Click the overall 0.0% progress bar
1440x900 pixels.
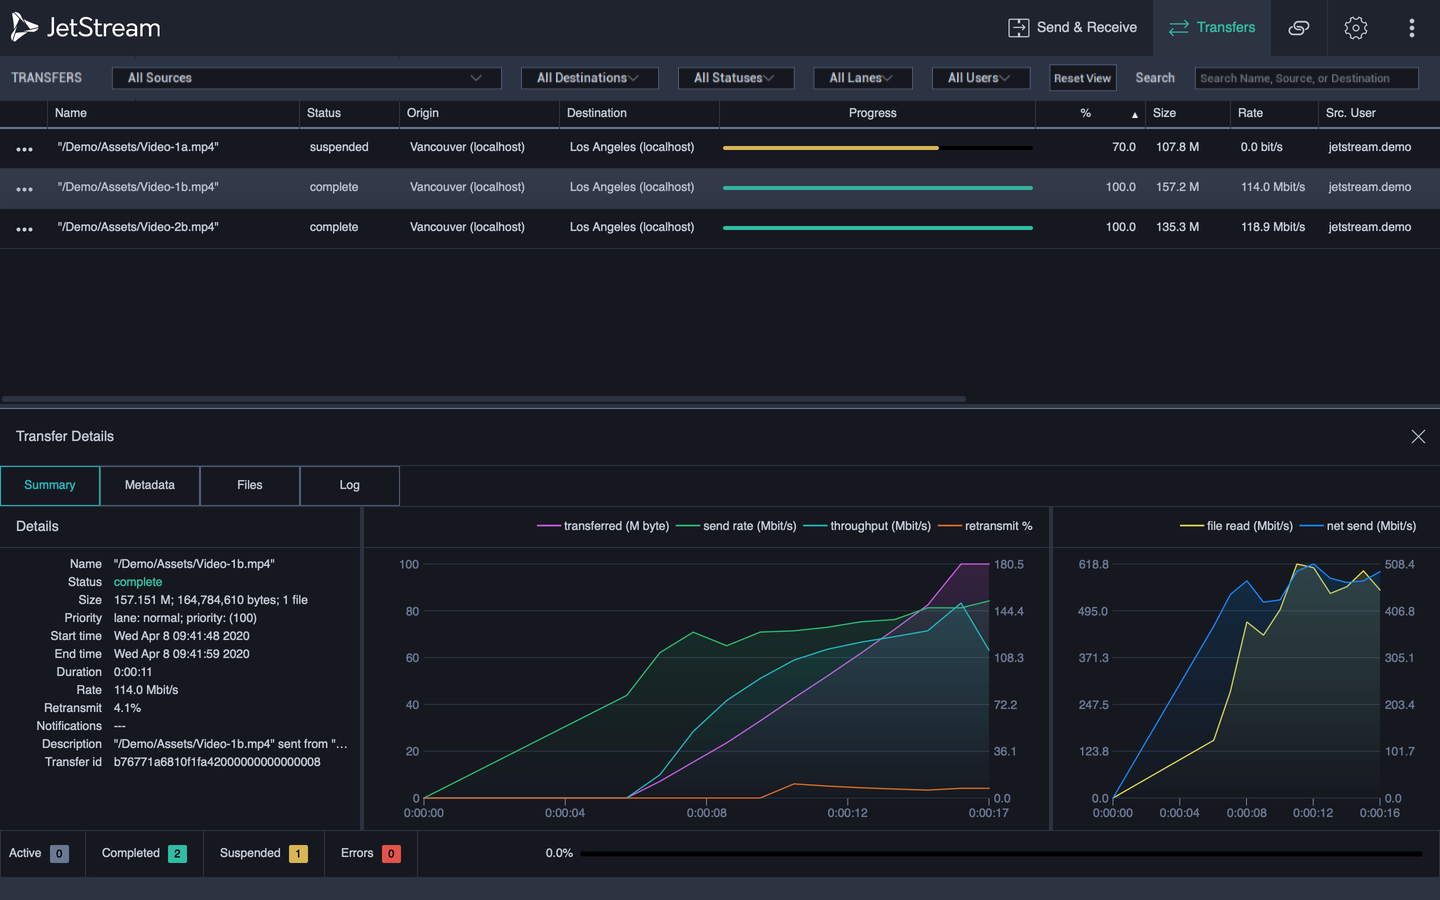pyautogui.click(x=1001, y=854)
